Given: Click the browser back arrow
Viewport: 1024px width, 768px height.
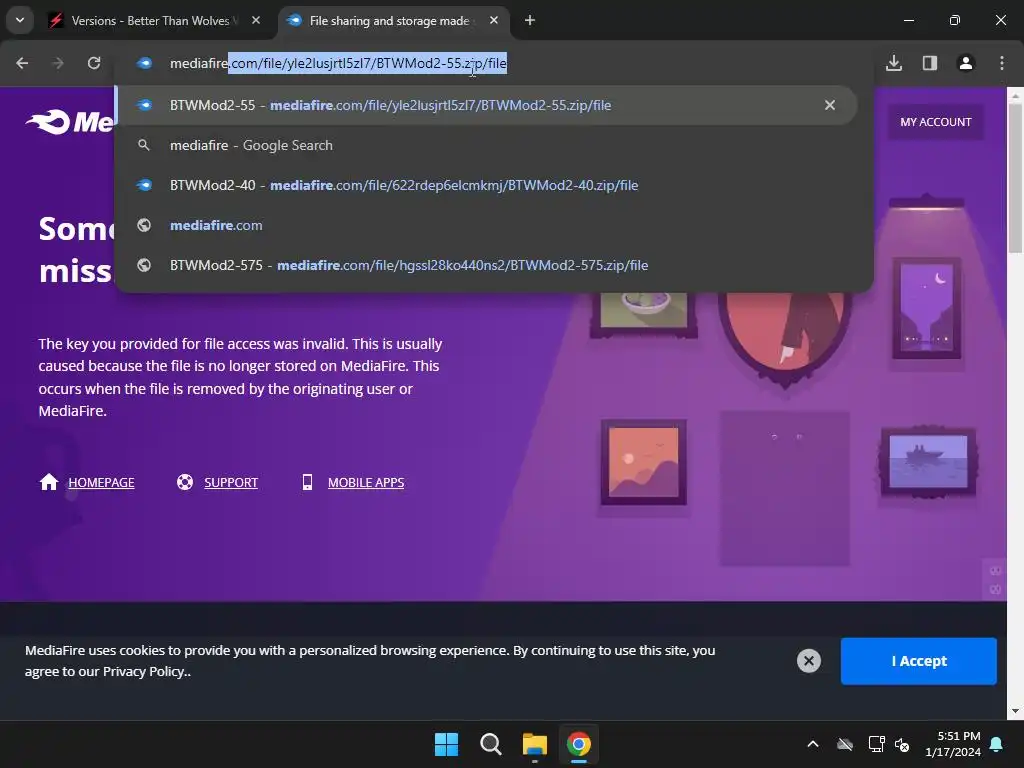Looking at the screenshot, I should pyautogui.click(x=22, y=63).
